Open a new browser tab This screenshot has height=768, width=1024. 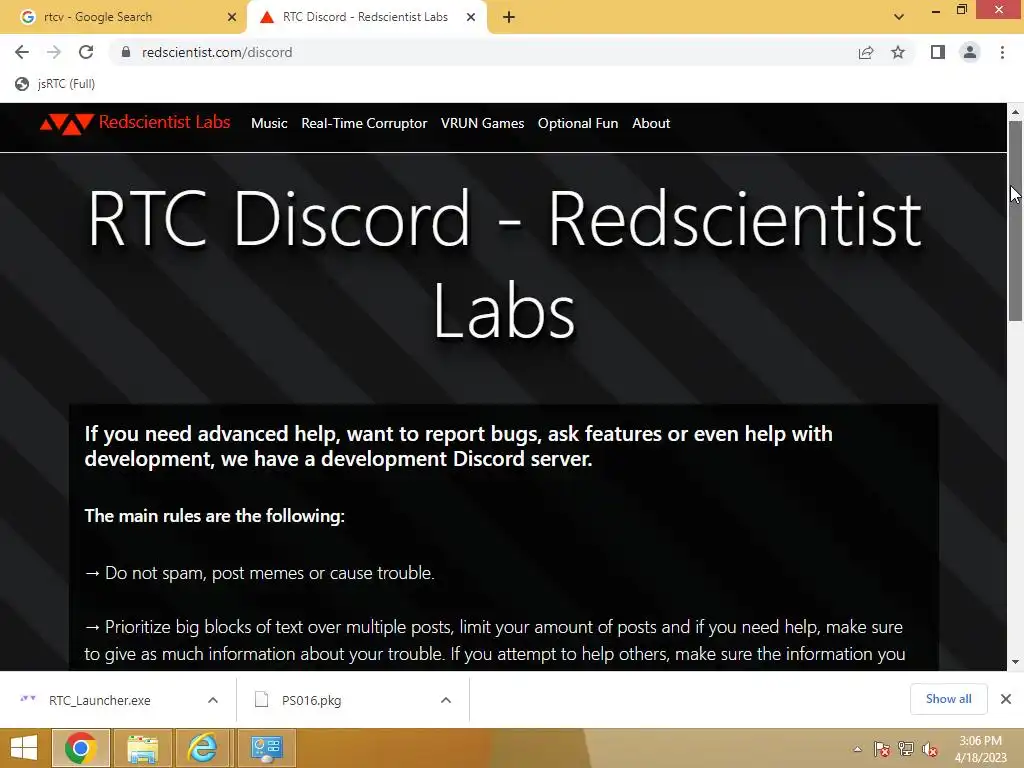pos(509,17)
